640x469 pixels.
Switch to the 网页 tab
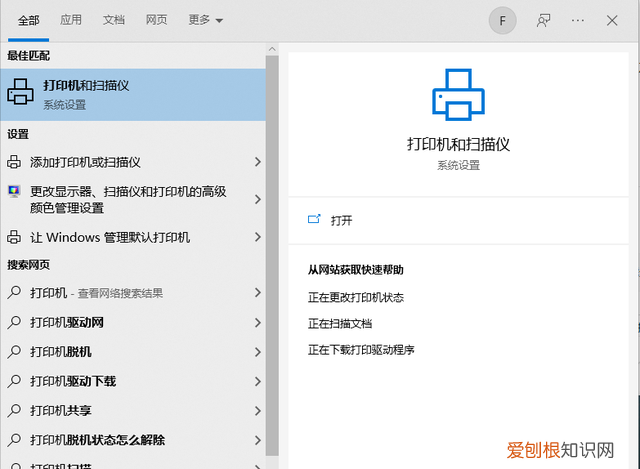click(156, 20)
